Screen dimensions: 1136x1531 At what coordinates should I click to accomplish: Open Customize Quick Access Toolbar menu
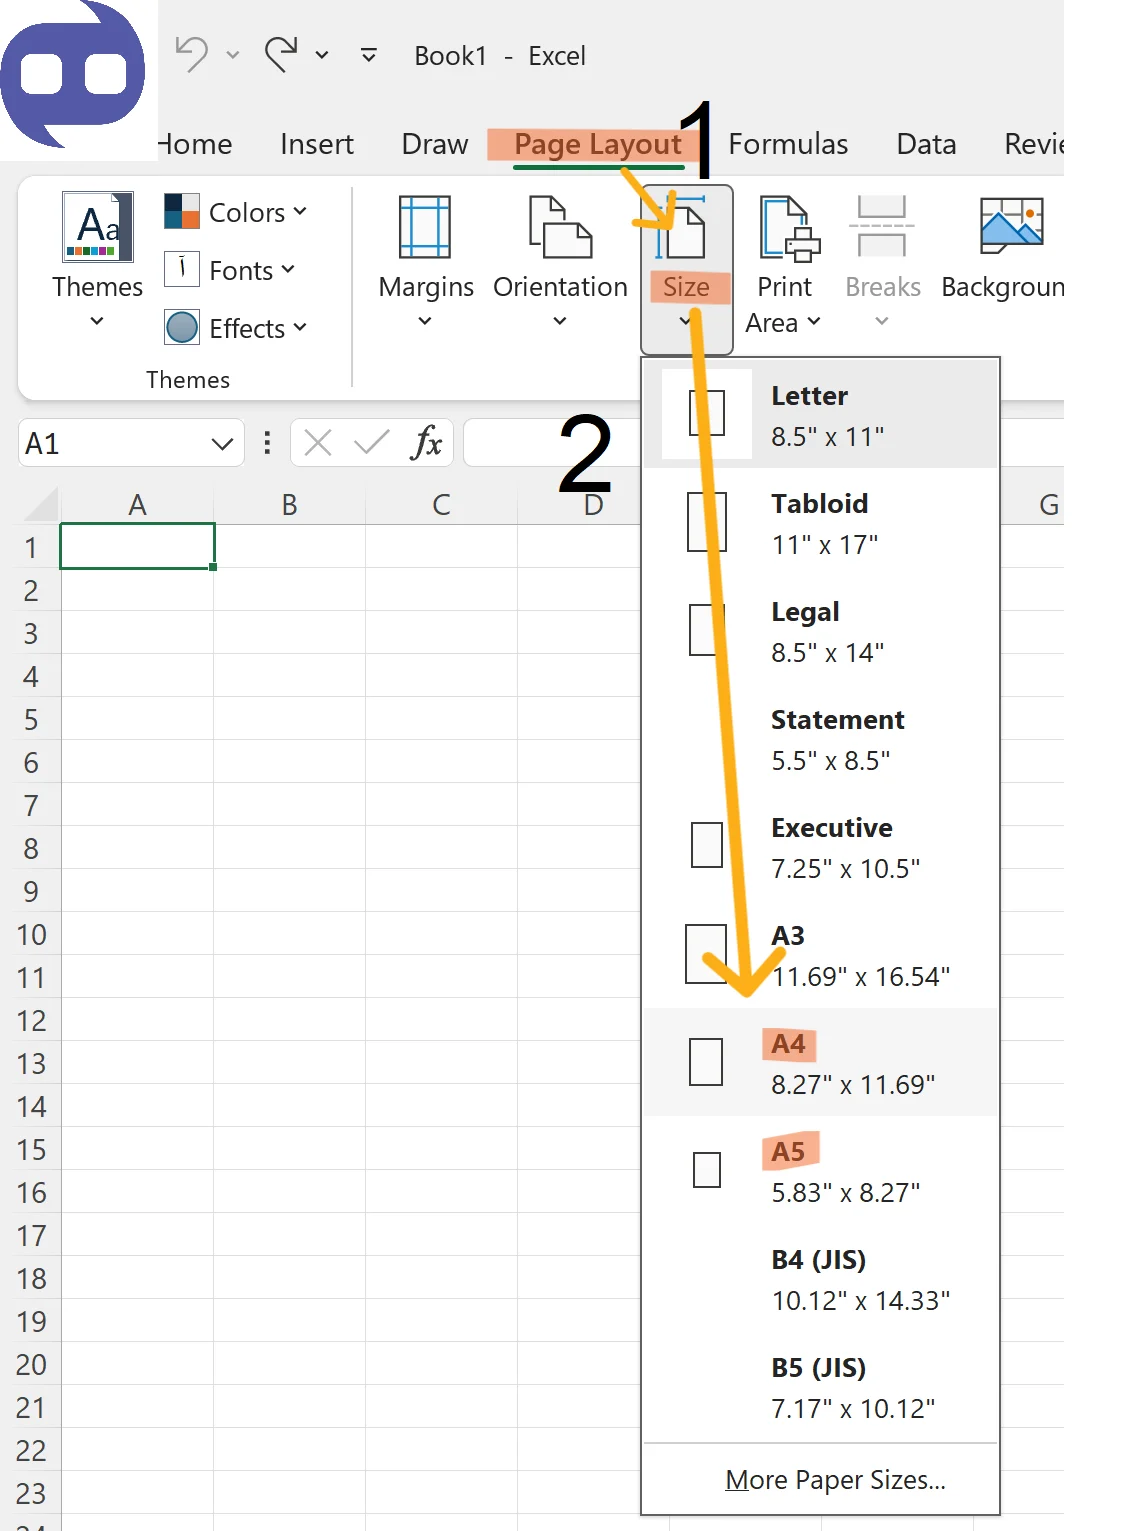coord(369,55)
